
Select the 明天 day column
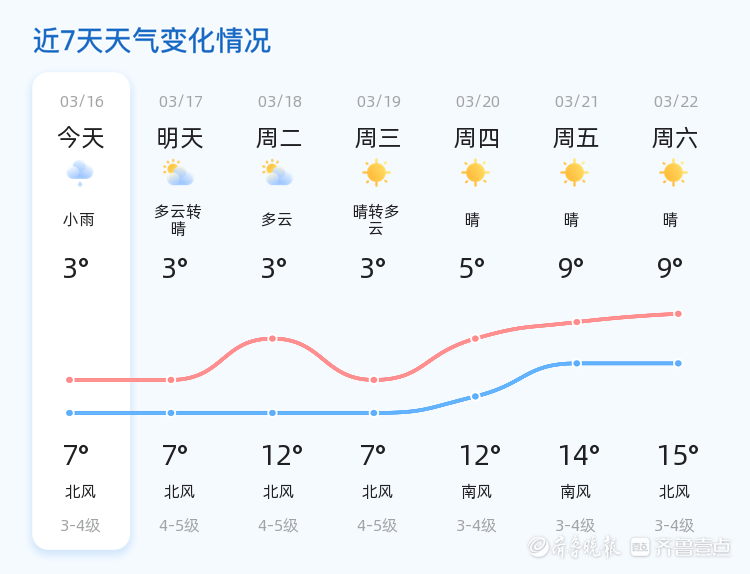click(x=180, y=311)
